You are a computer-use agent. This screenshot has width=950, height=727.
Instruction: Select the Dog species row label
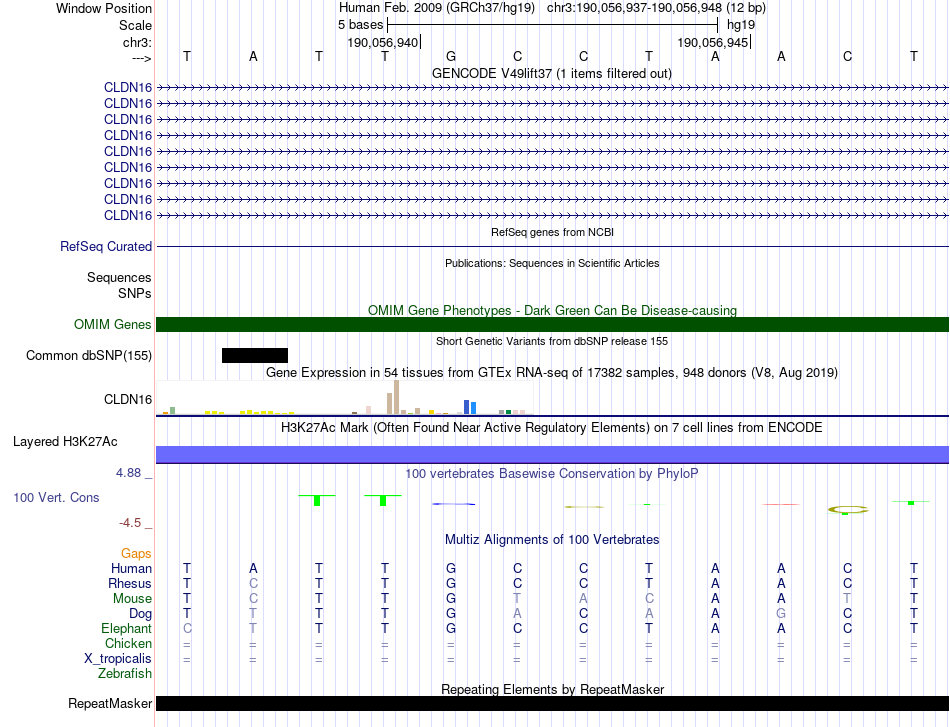coord(140,614)
